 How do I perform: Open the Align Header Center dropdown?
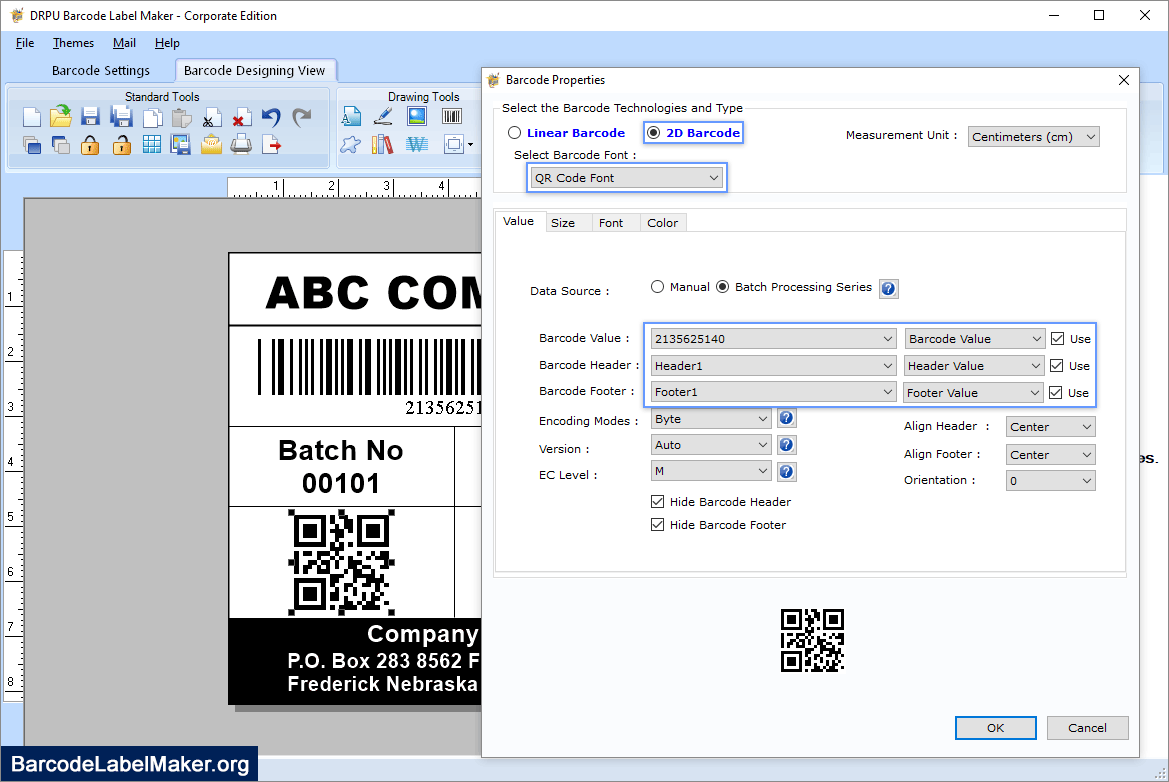pos(1050,426)
